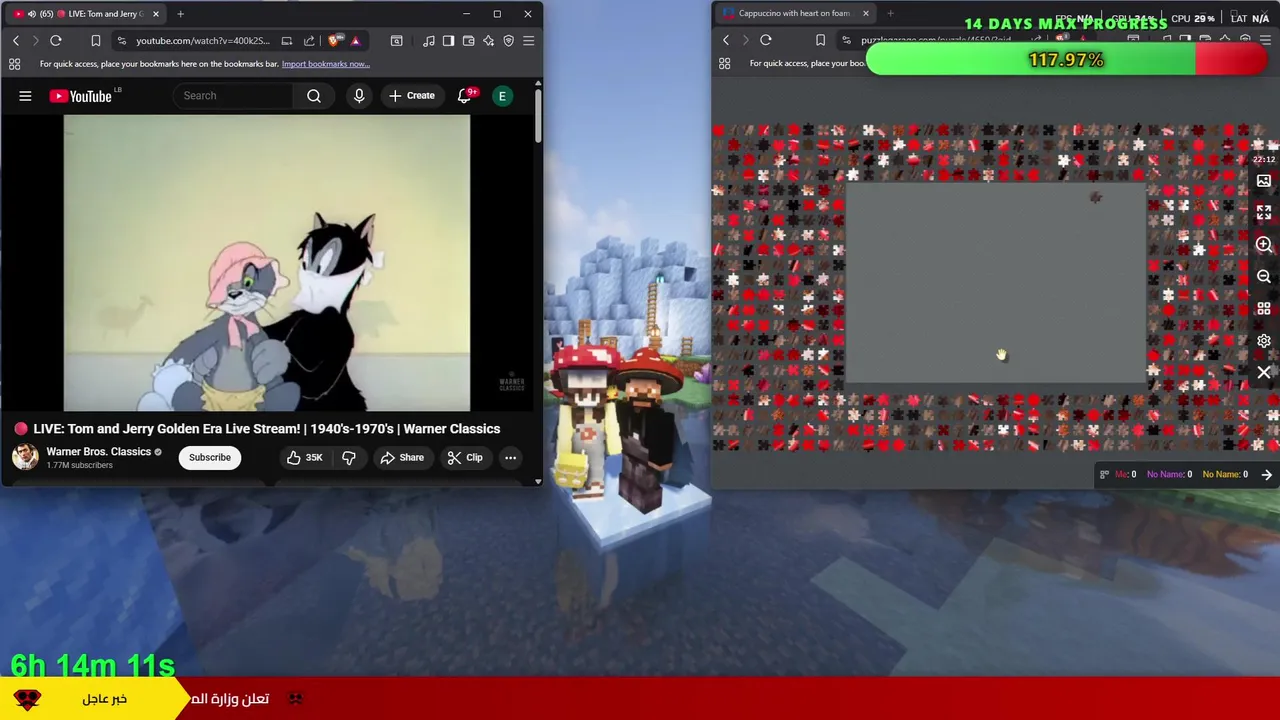Start voice search with the microphone icon
This screenshot has width=1280, height=720.
click(359, 96)
